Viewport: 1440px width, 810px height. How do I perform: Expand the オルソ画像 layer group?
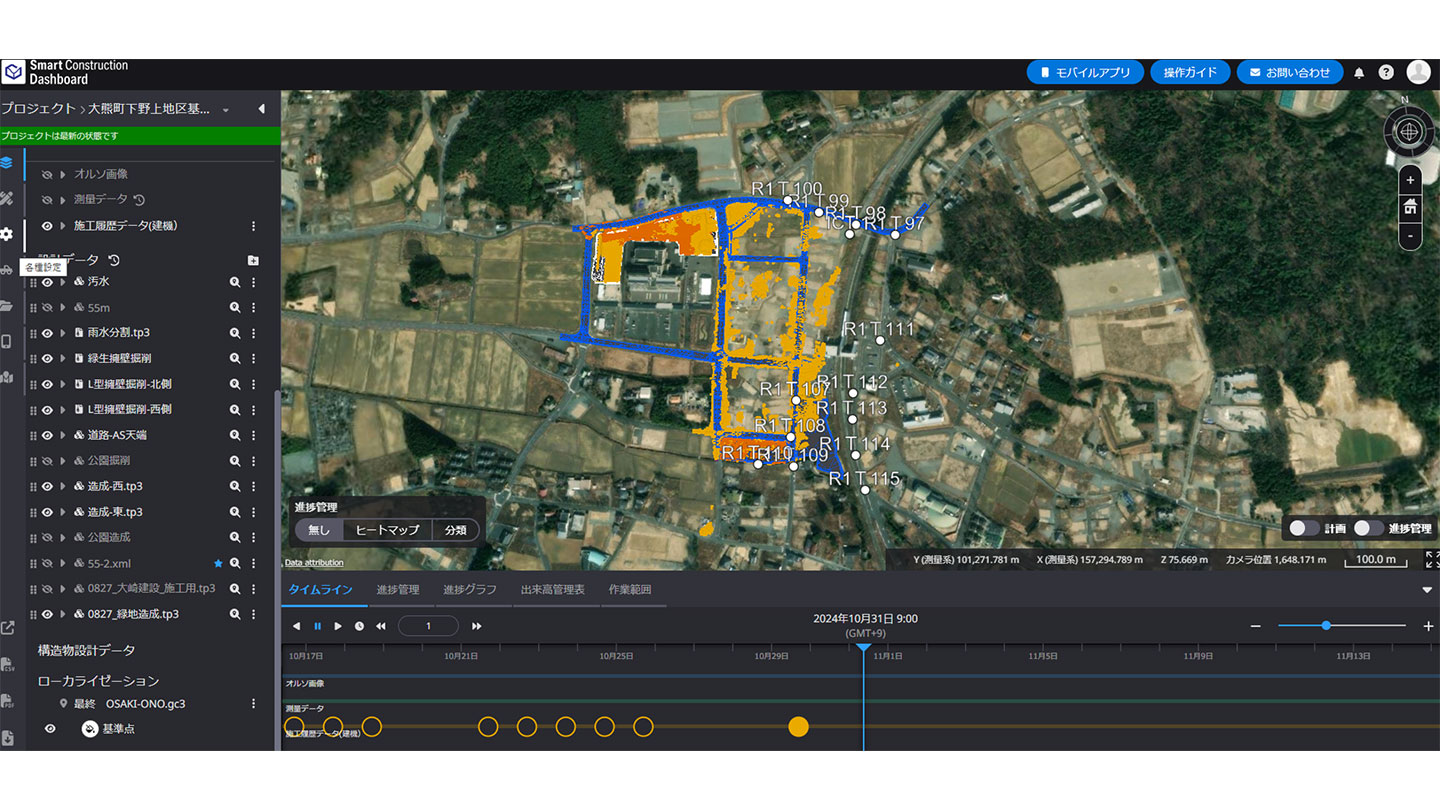tap(63, 174)
